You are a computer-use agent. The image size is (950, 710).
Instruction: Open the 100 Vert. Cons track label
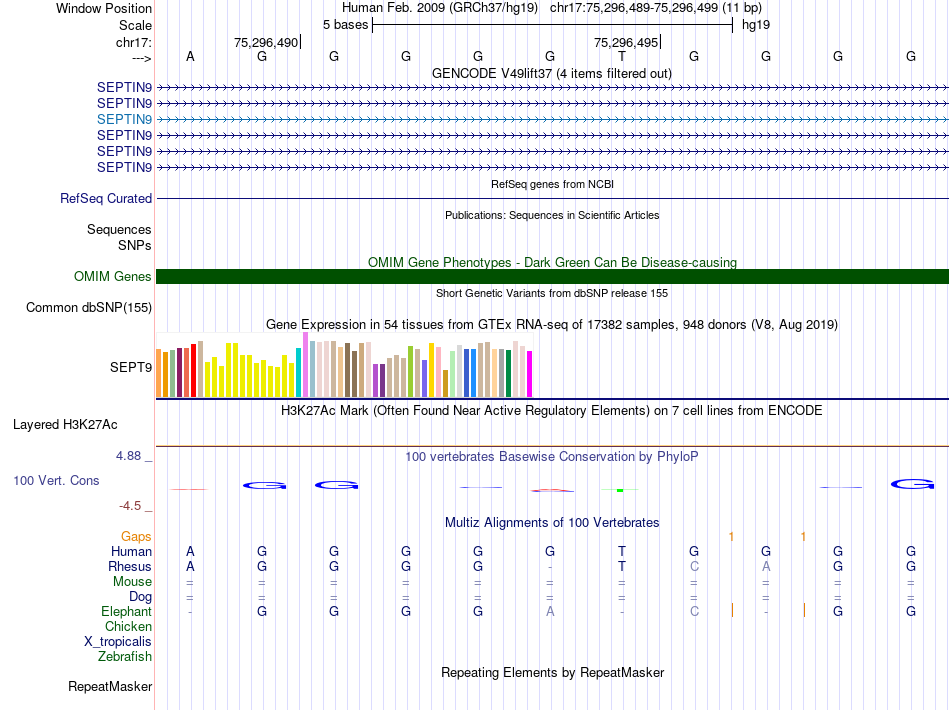pyautogui.click(x=56, y=480)
